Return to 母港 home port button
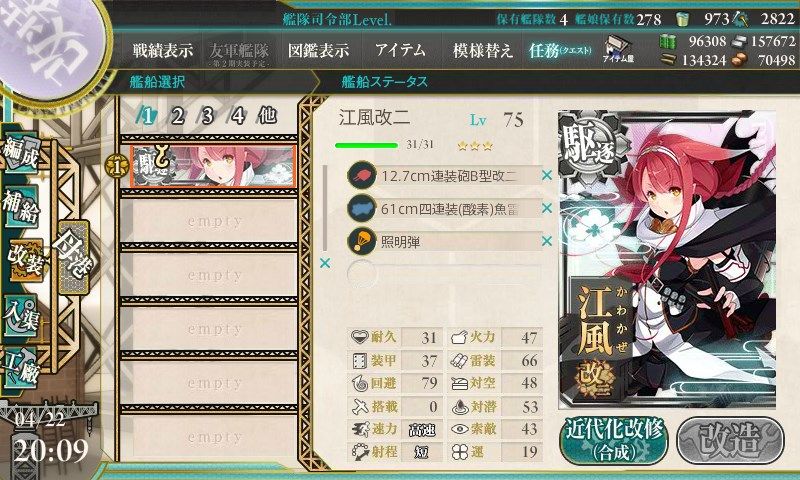This screenshot has width=800, height=480. point(74,257)
